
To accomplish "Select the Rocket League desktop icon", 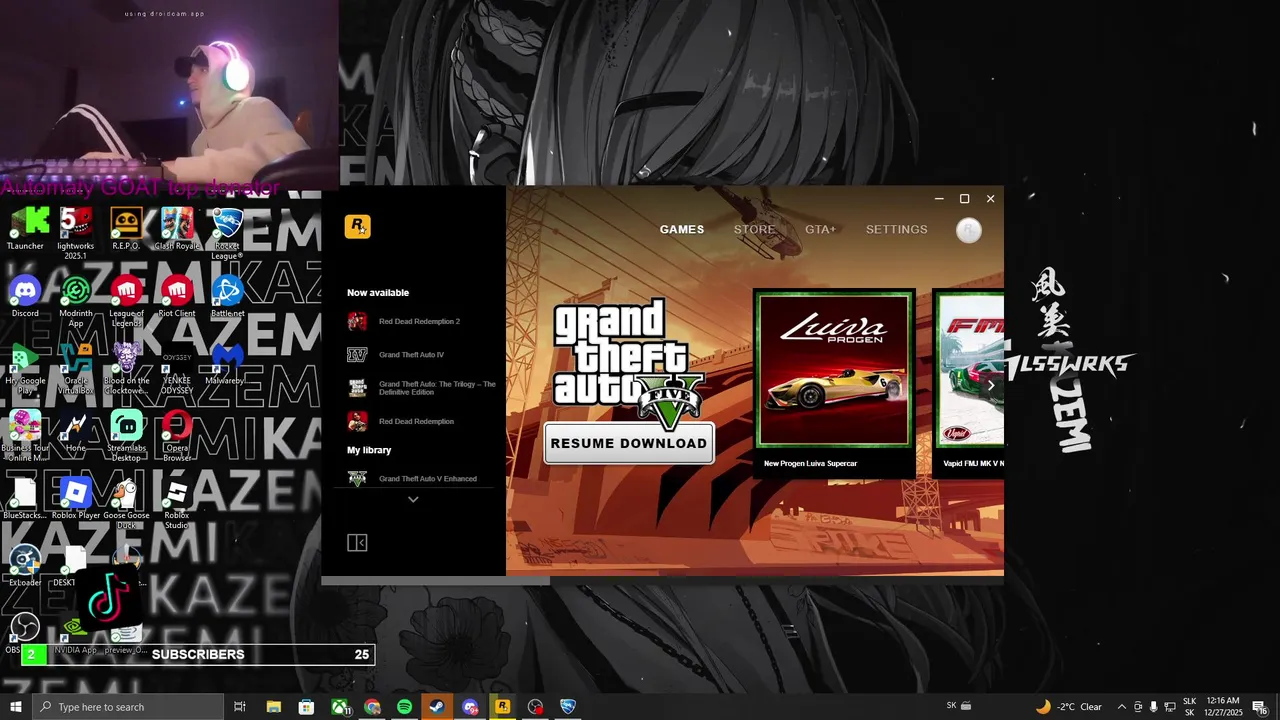I will (x=227, y=232).
